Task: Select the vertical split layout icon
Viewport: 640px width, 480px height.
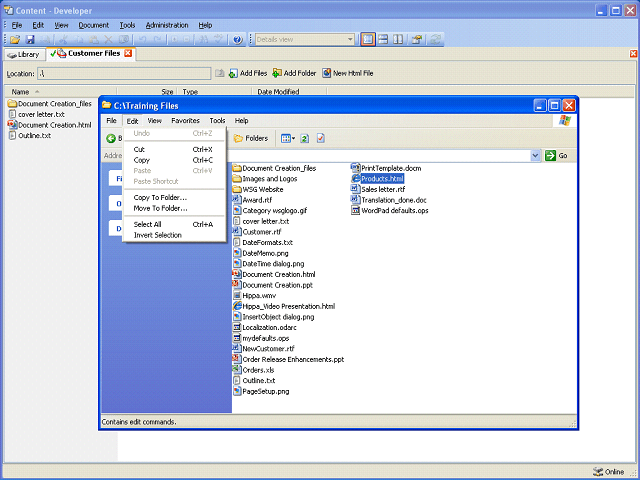Action: tap(398, 40)
